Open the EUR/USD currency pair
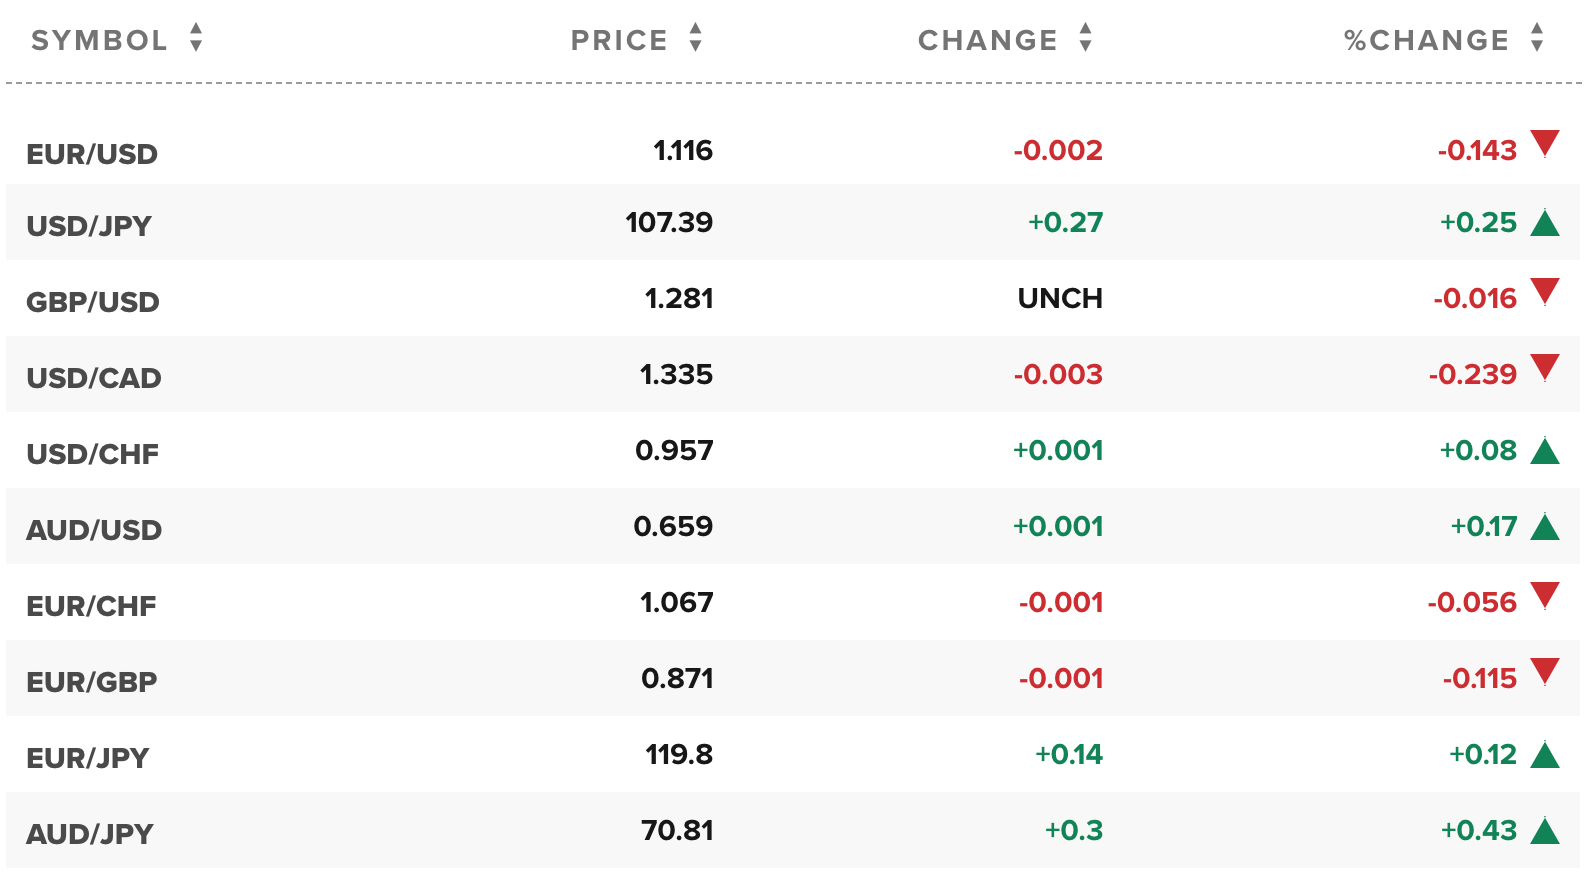Screen dimensions: 1588x888 click(92, 154)
